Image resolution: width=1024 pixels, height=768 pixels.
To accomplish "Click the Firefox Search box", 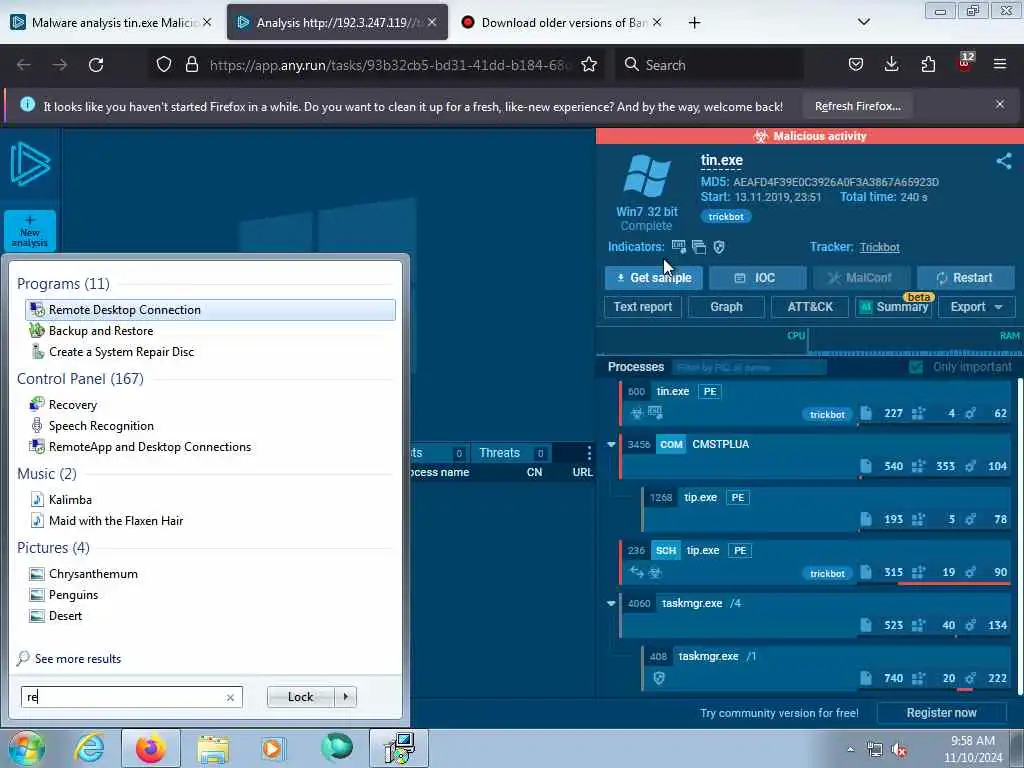I will tap(709, 65).
